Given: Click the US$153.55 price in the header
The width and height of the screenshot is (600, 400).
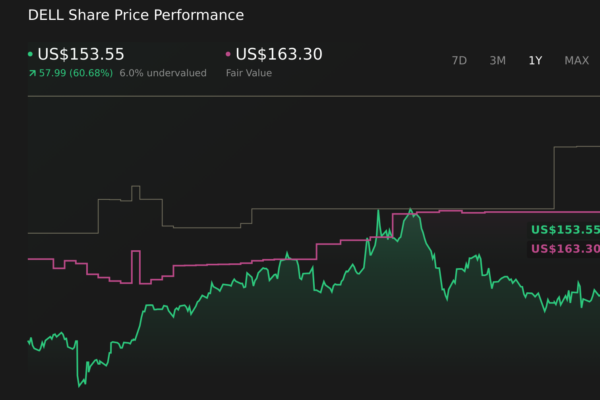Looking at the screenshot, I should tap(81, 54).
